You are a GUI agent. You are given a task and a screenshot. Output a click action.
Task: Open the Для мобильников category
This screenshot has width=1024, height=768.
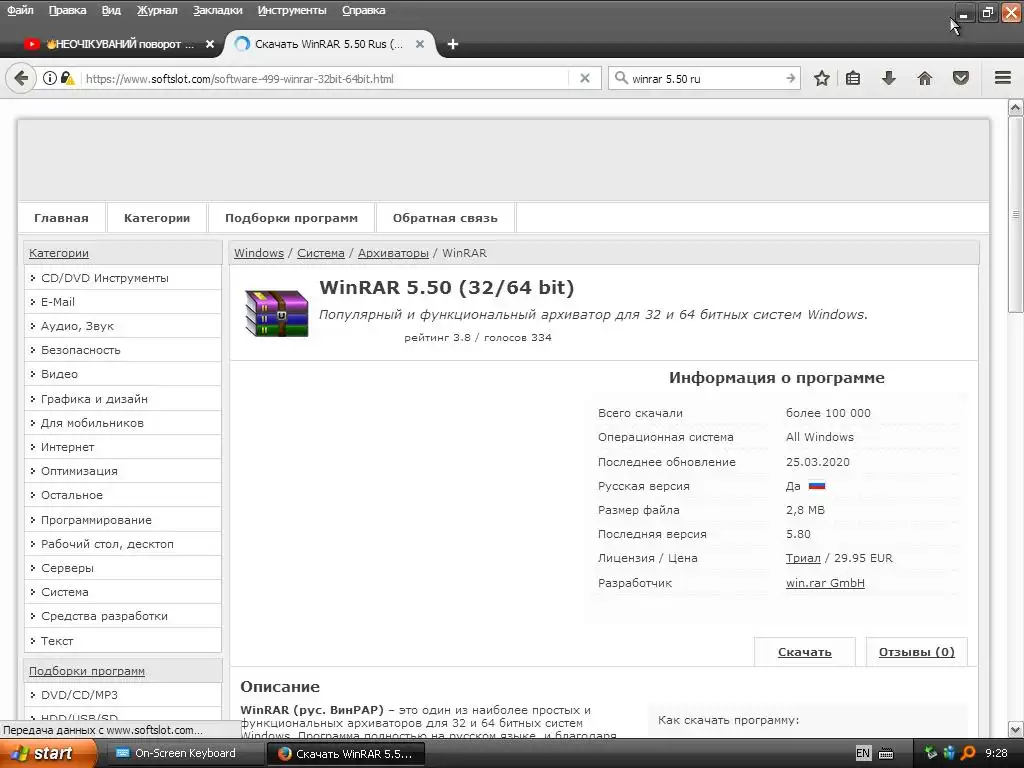[92, 423]
